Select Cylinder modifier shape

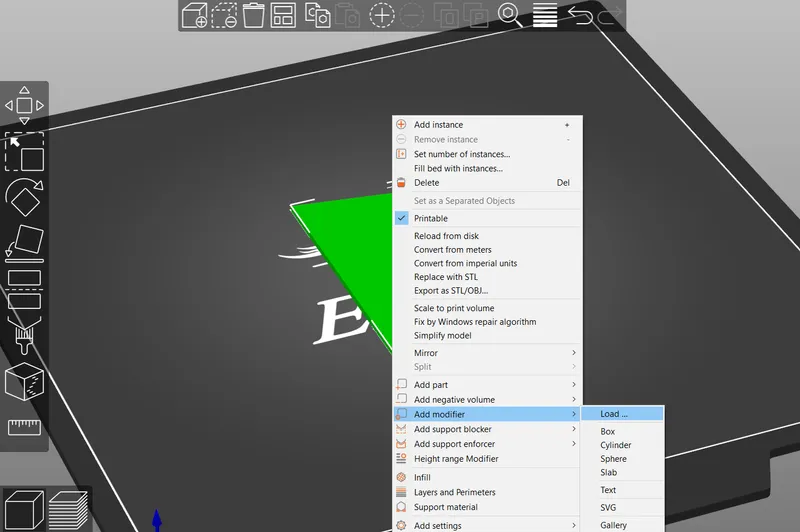(622, 445)
